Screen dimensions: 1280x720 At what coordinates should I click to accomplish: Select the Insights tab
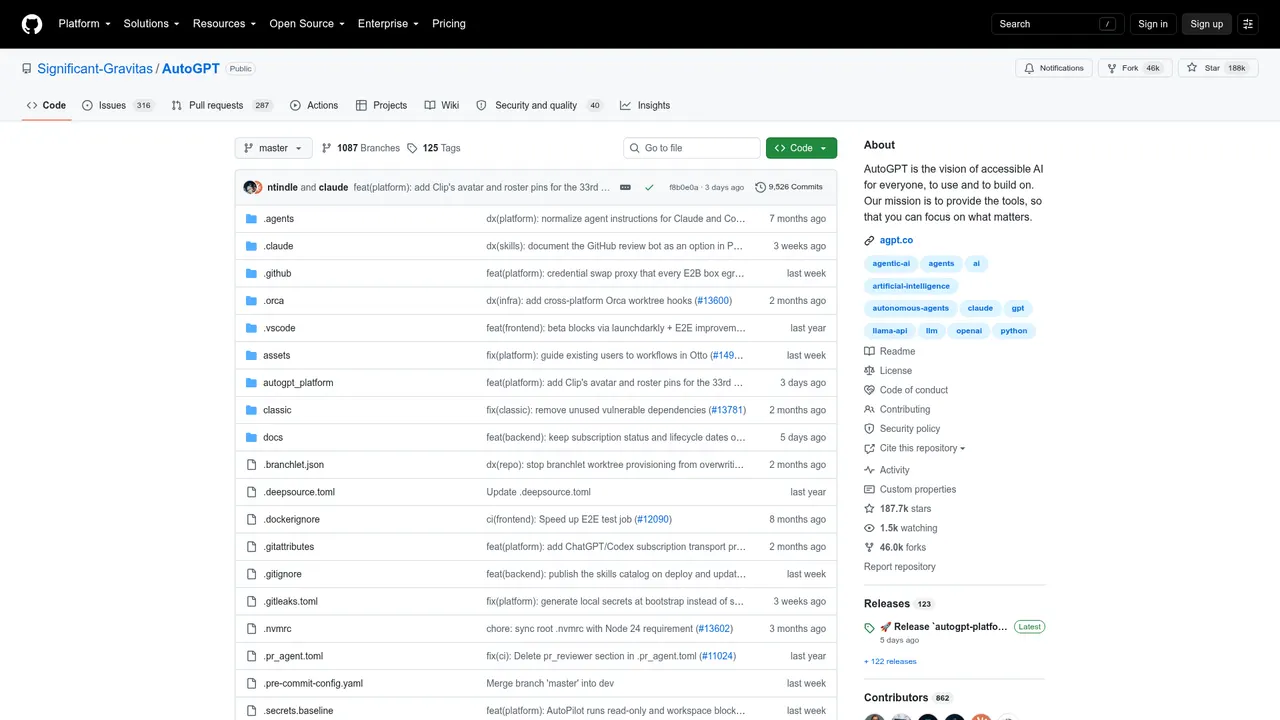(645, 105)
